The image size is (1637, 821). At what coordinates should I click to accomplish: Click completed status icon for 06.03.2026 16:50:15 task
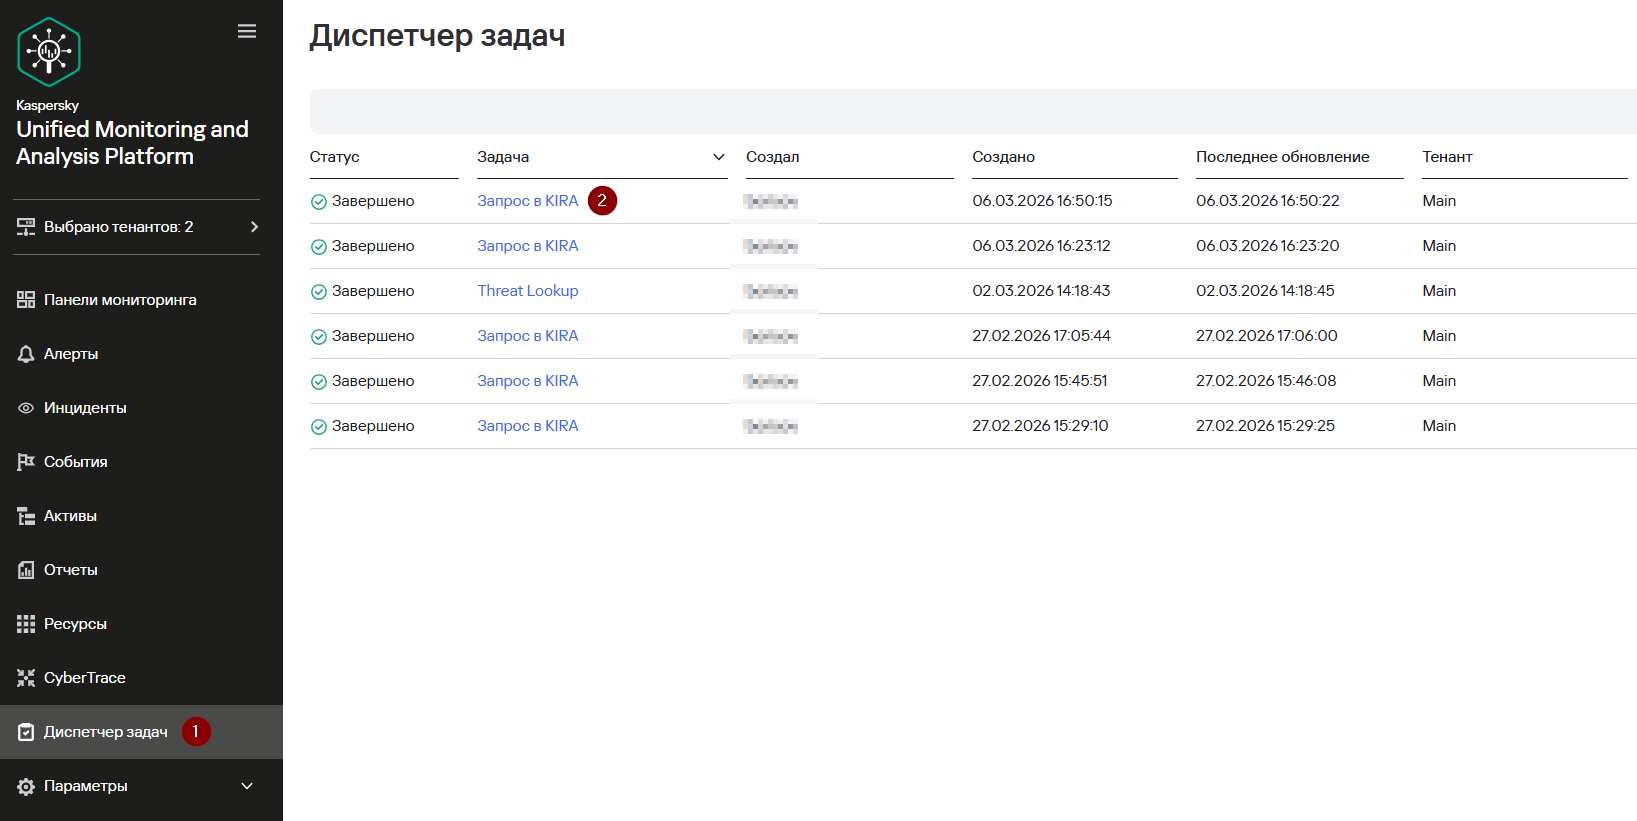(x=319, y=202)
